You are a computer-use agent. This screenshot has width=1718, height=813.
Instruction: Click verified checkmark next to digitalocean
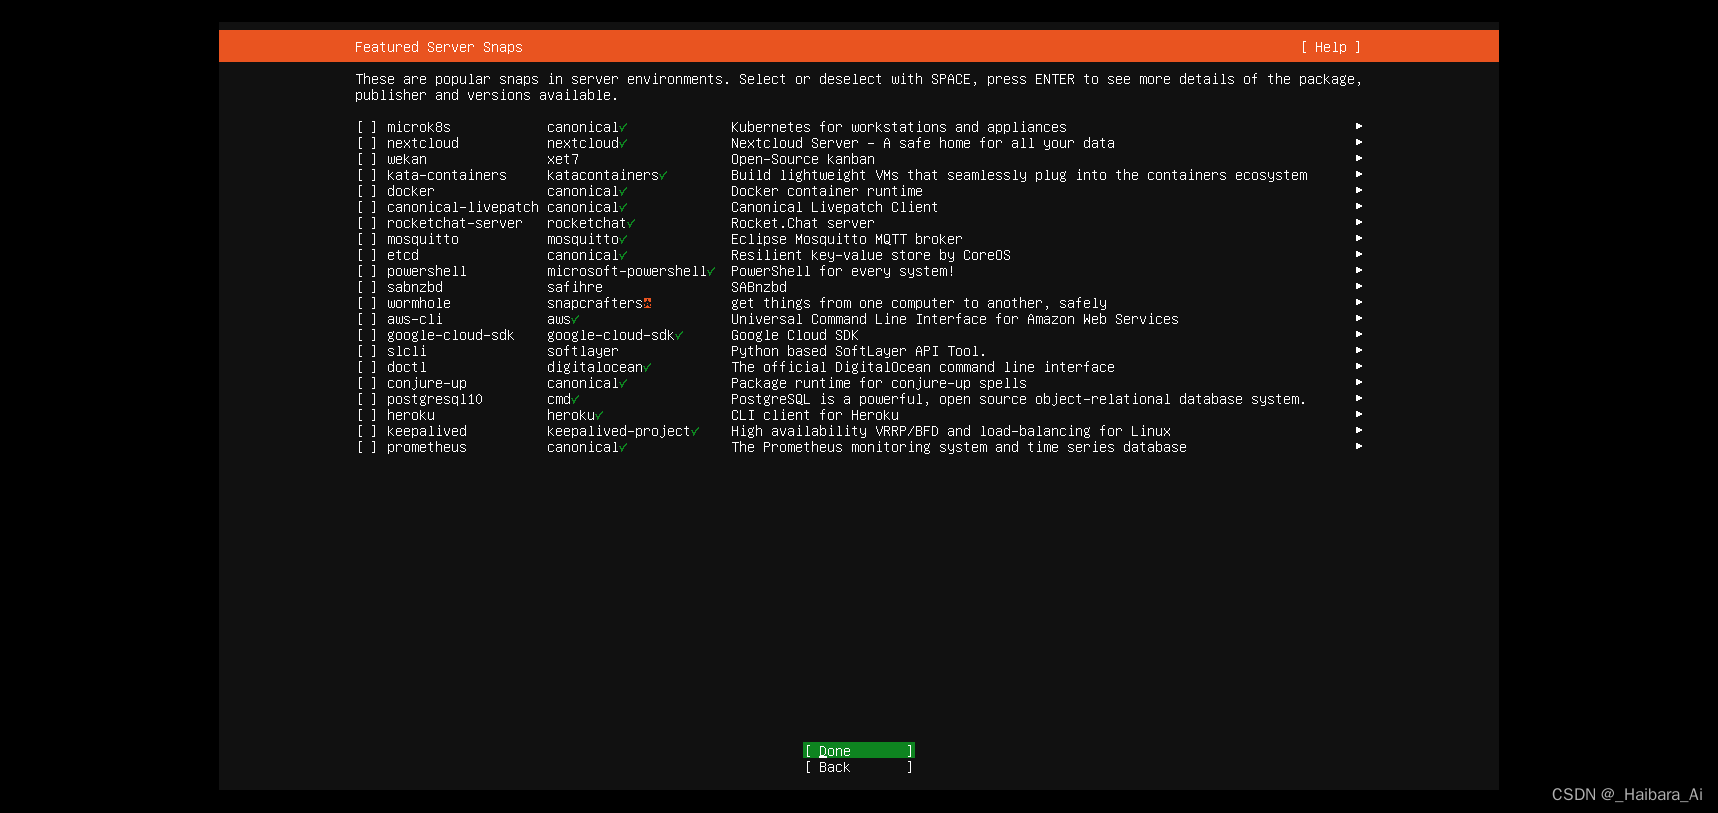tap(647, 367)
